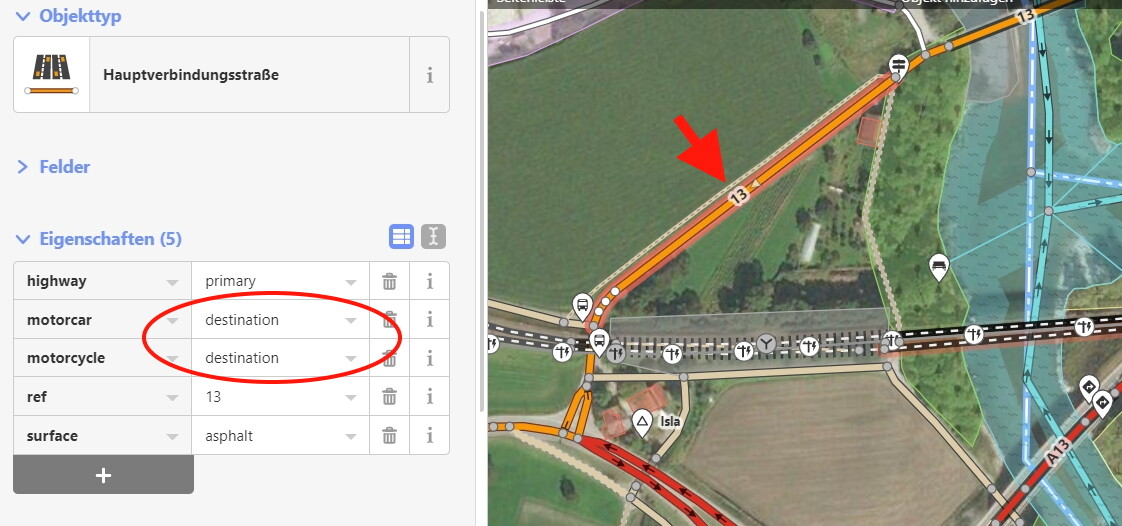The width and height of the screenshot is (1122, 526).
Task: Delete the highway tag
Action: (389, 281)
